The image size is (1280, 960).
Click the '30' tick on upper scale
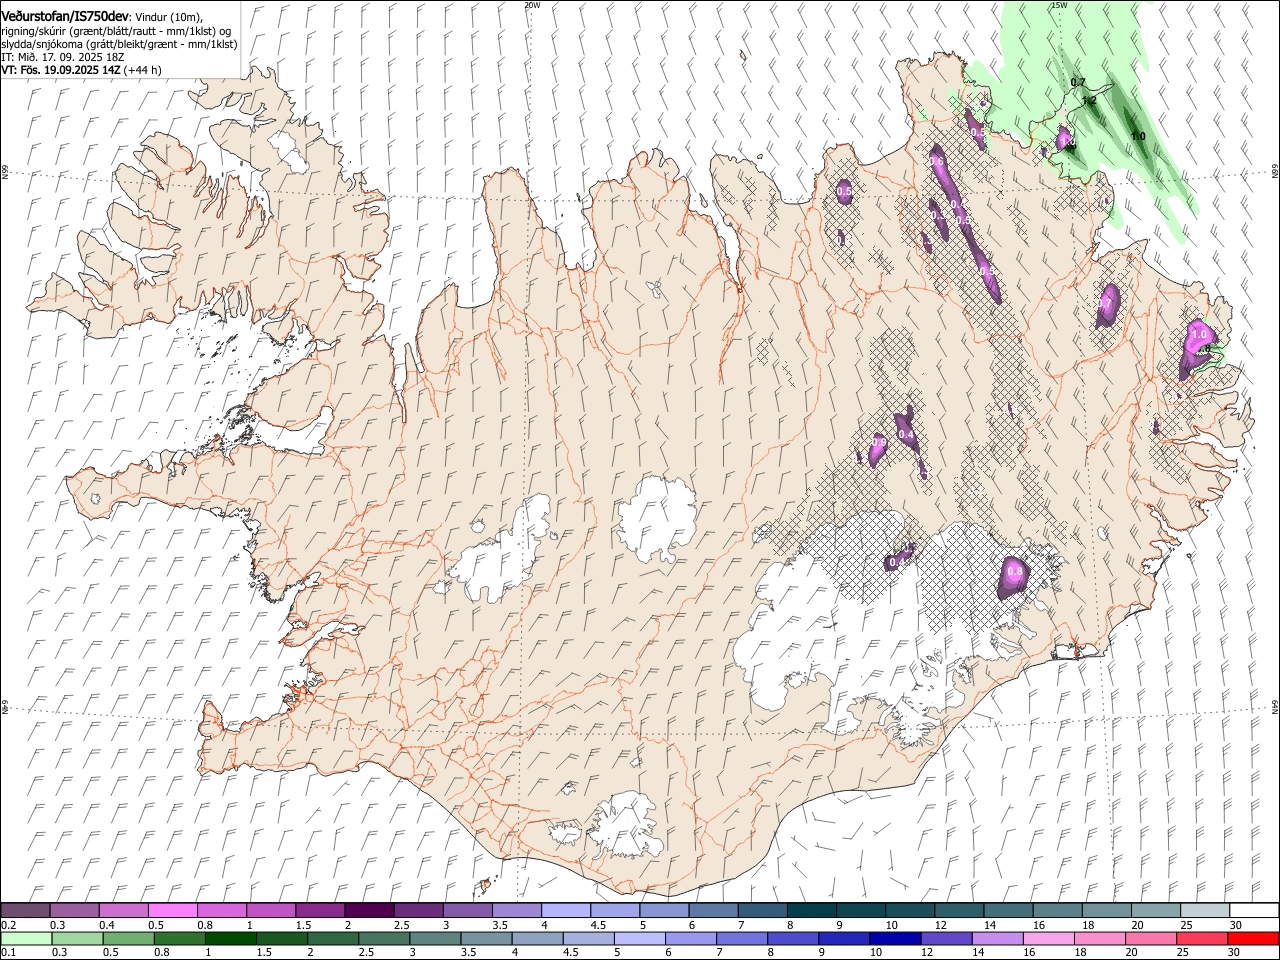1235,925
